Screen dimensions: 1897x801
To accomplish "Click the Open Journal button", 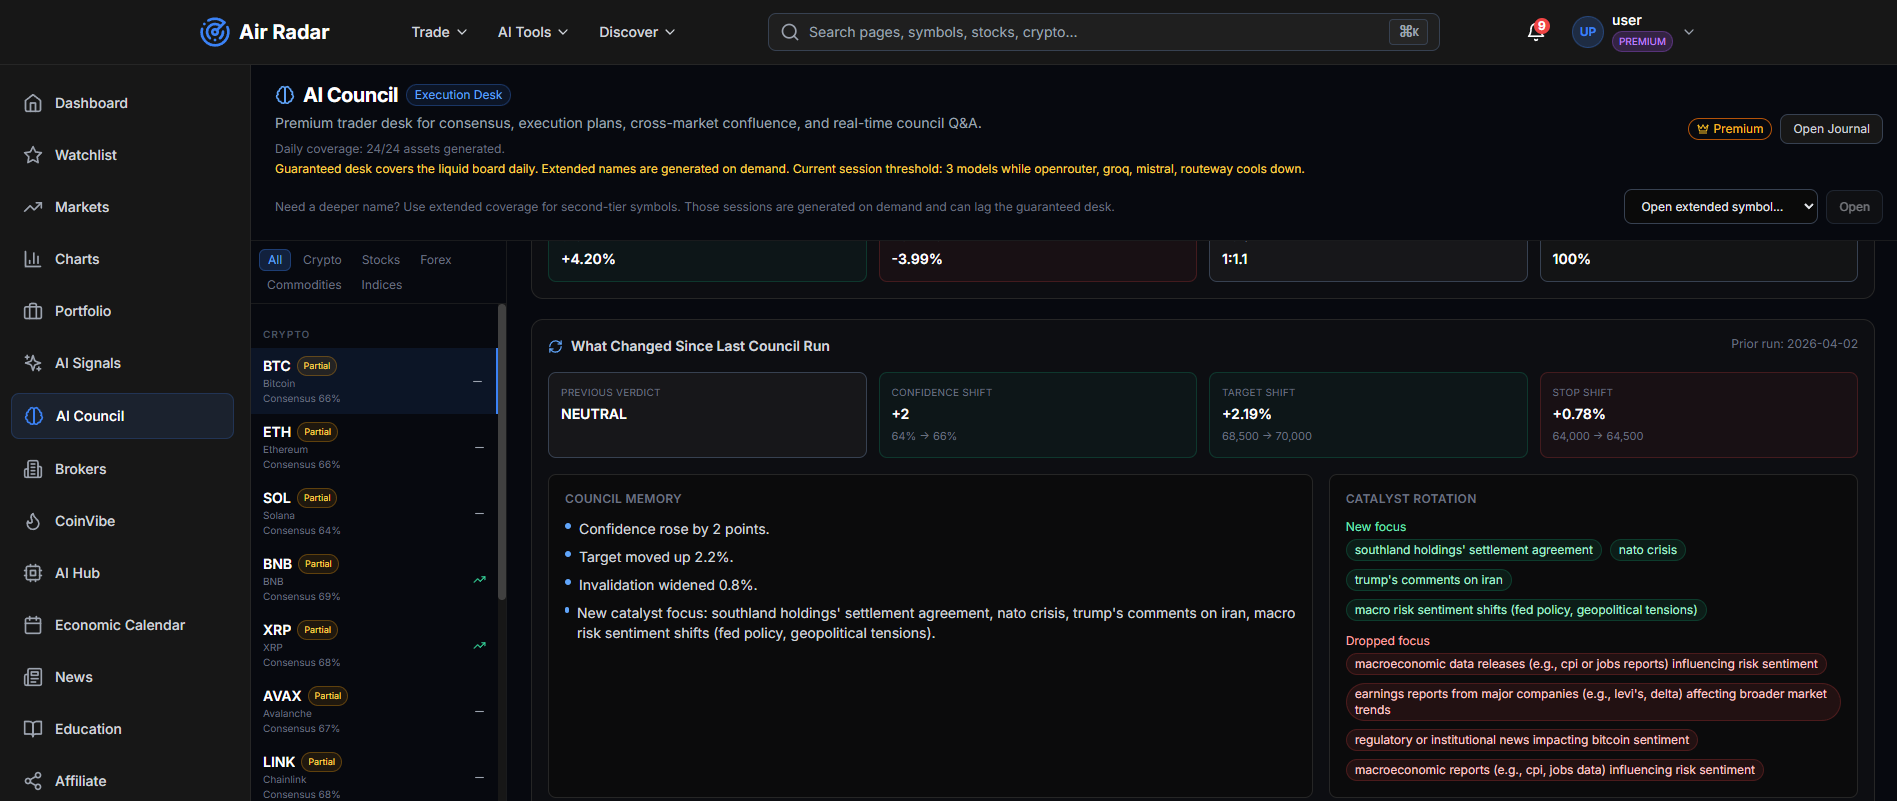I will (x=1831, y=129).
